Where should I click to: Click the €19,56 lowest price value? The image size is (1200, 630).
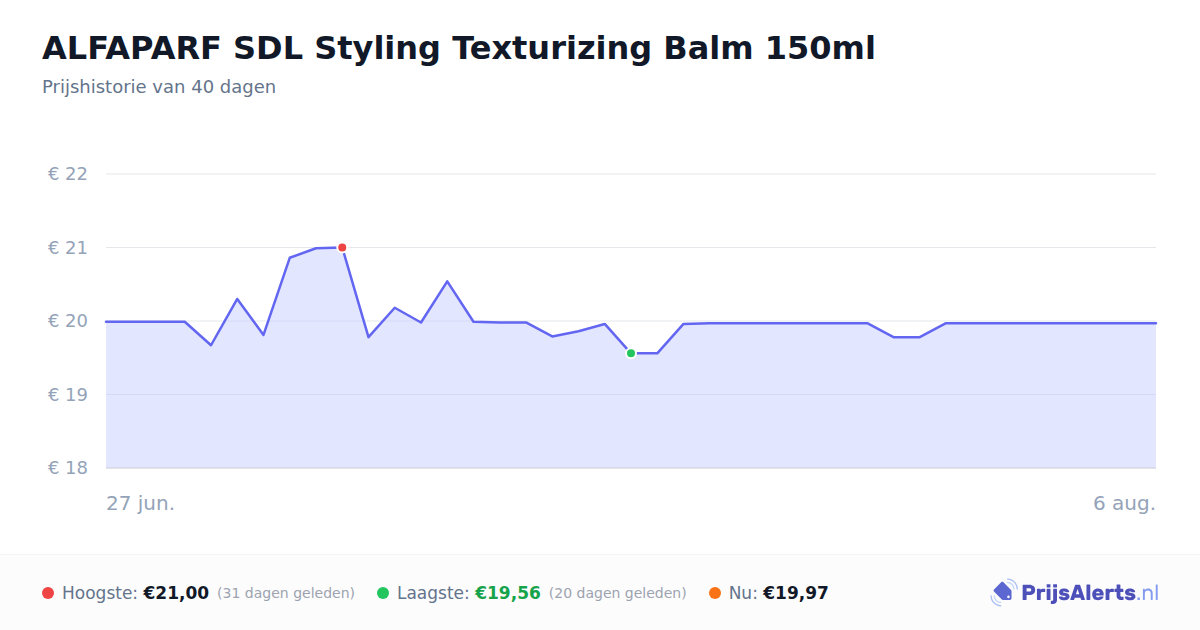[x=508, y=593]
